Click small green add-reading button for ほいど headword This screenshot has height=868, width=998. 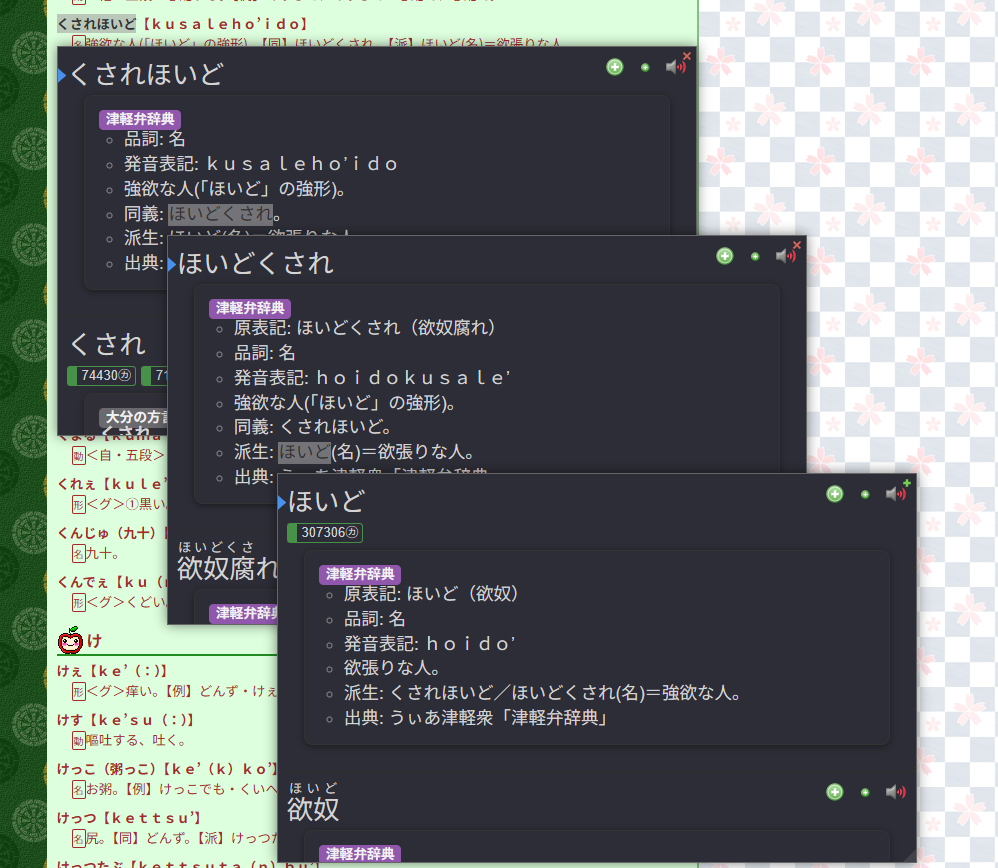[x=865, y=494]
